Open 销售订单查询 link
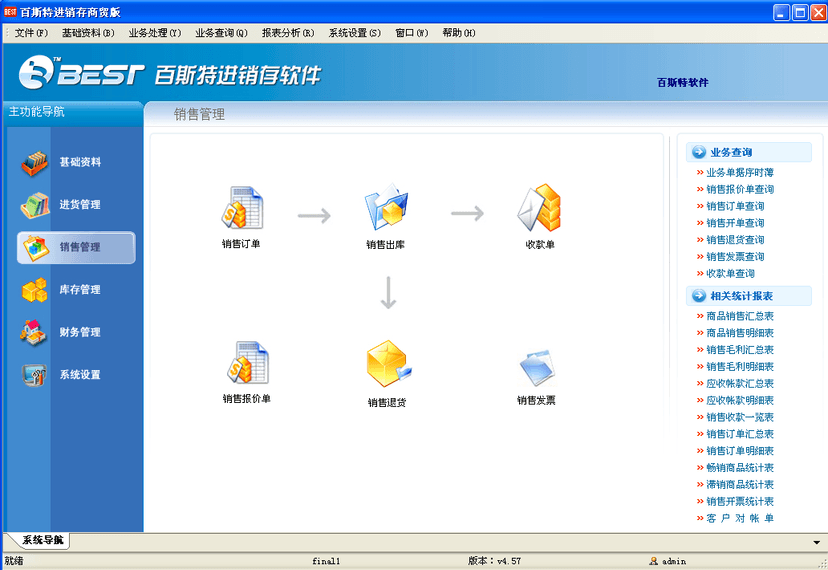 [735, 206]
